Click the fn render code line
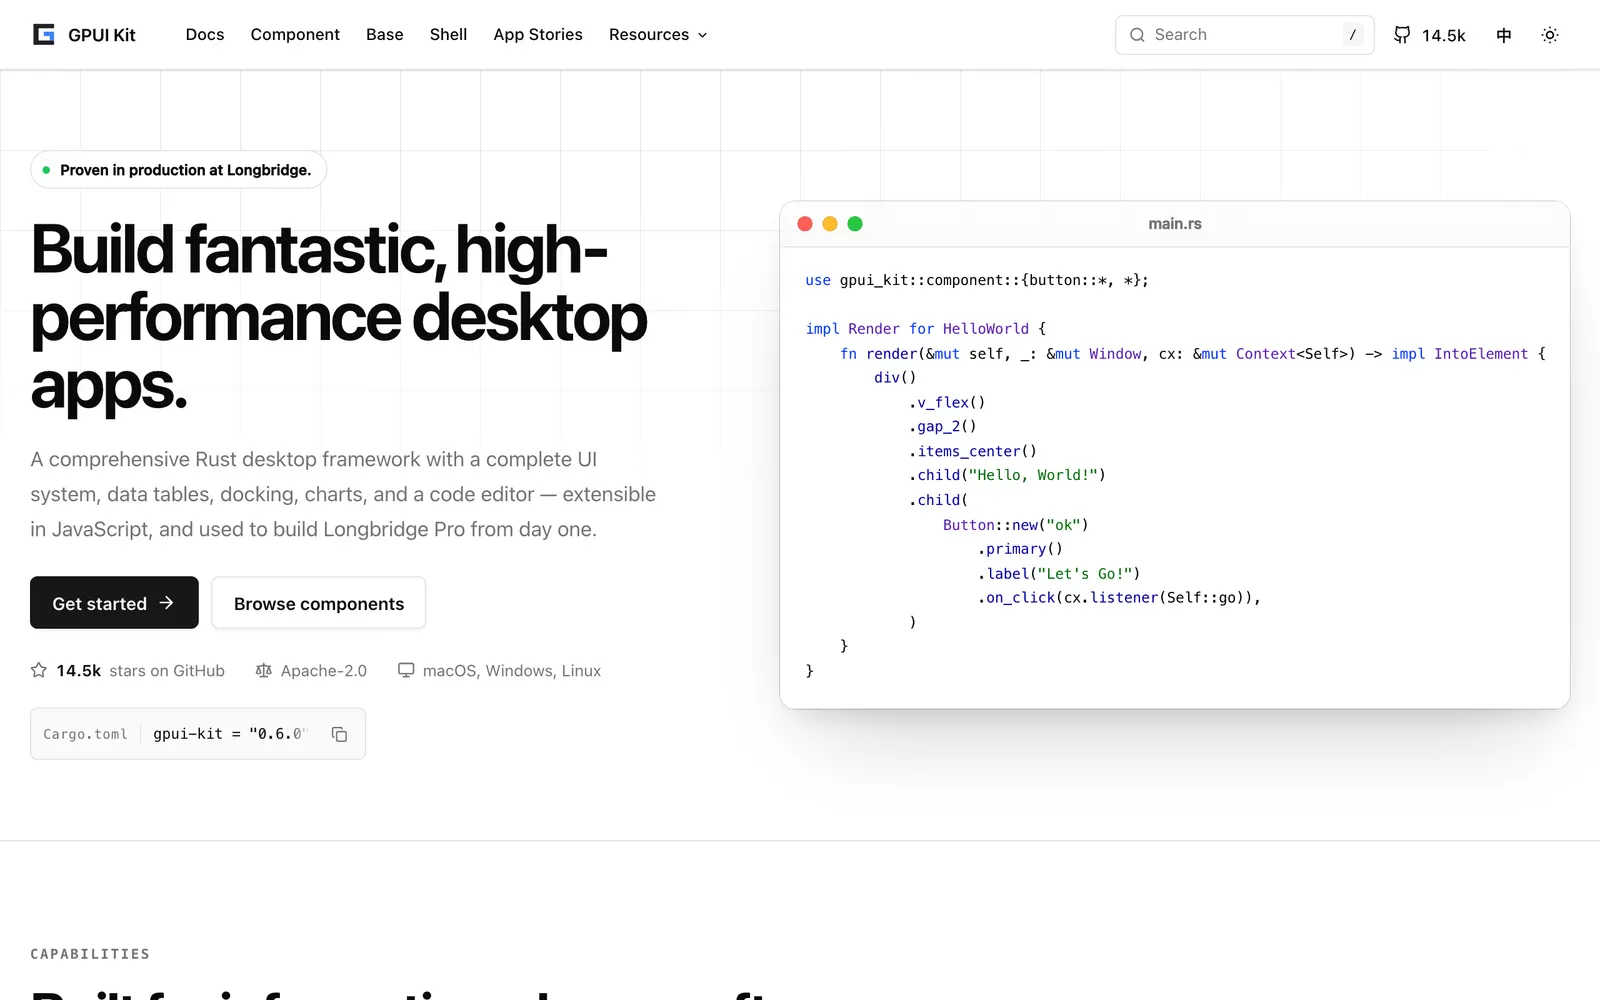 coord(1193,353)
